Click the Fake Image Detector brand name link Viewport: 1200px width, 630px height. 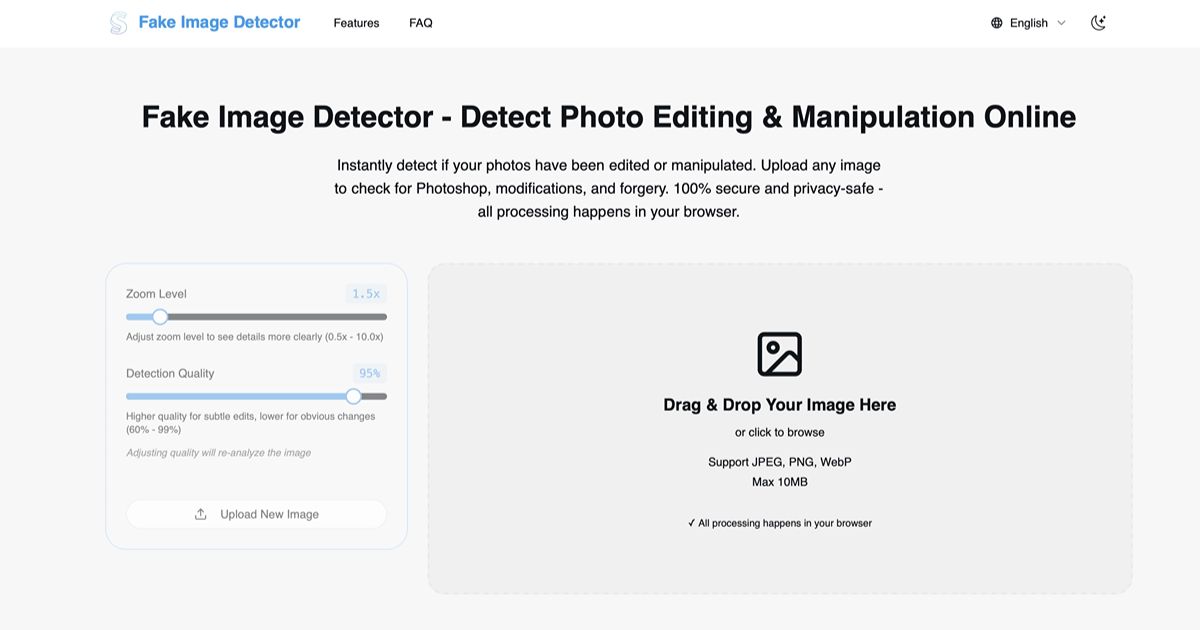click(217, 21)
